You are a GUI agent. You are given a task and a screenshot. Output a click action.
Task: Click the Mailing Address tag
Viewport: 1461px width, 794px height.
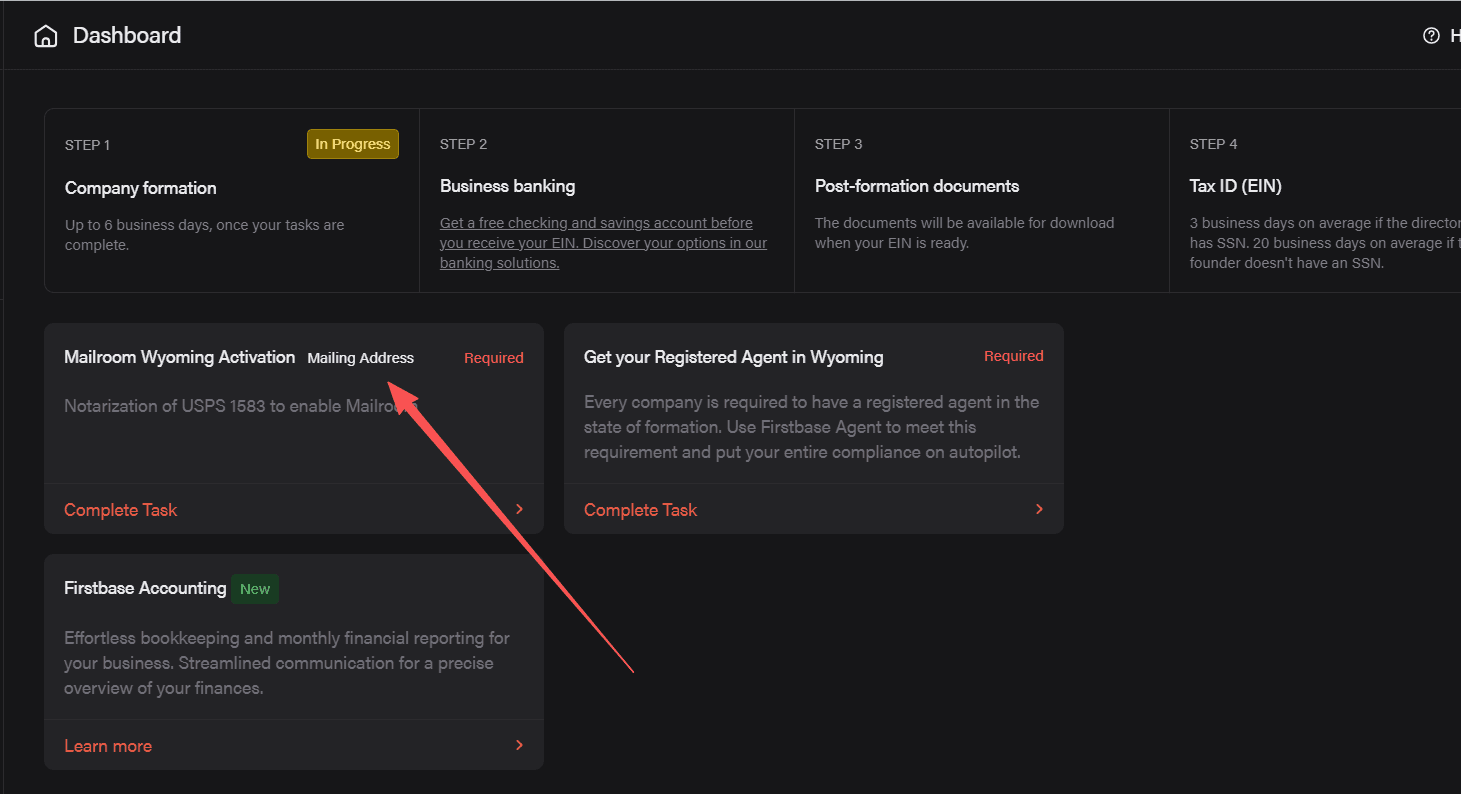click(x=360, y=358)
